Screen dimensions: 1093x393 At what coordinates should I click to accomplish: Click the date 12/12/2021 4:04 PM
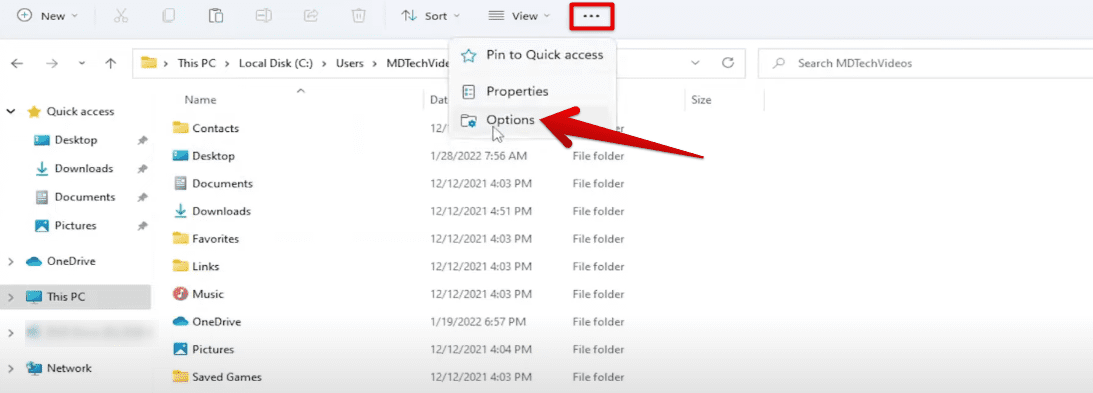click(x=482, y=349)
